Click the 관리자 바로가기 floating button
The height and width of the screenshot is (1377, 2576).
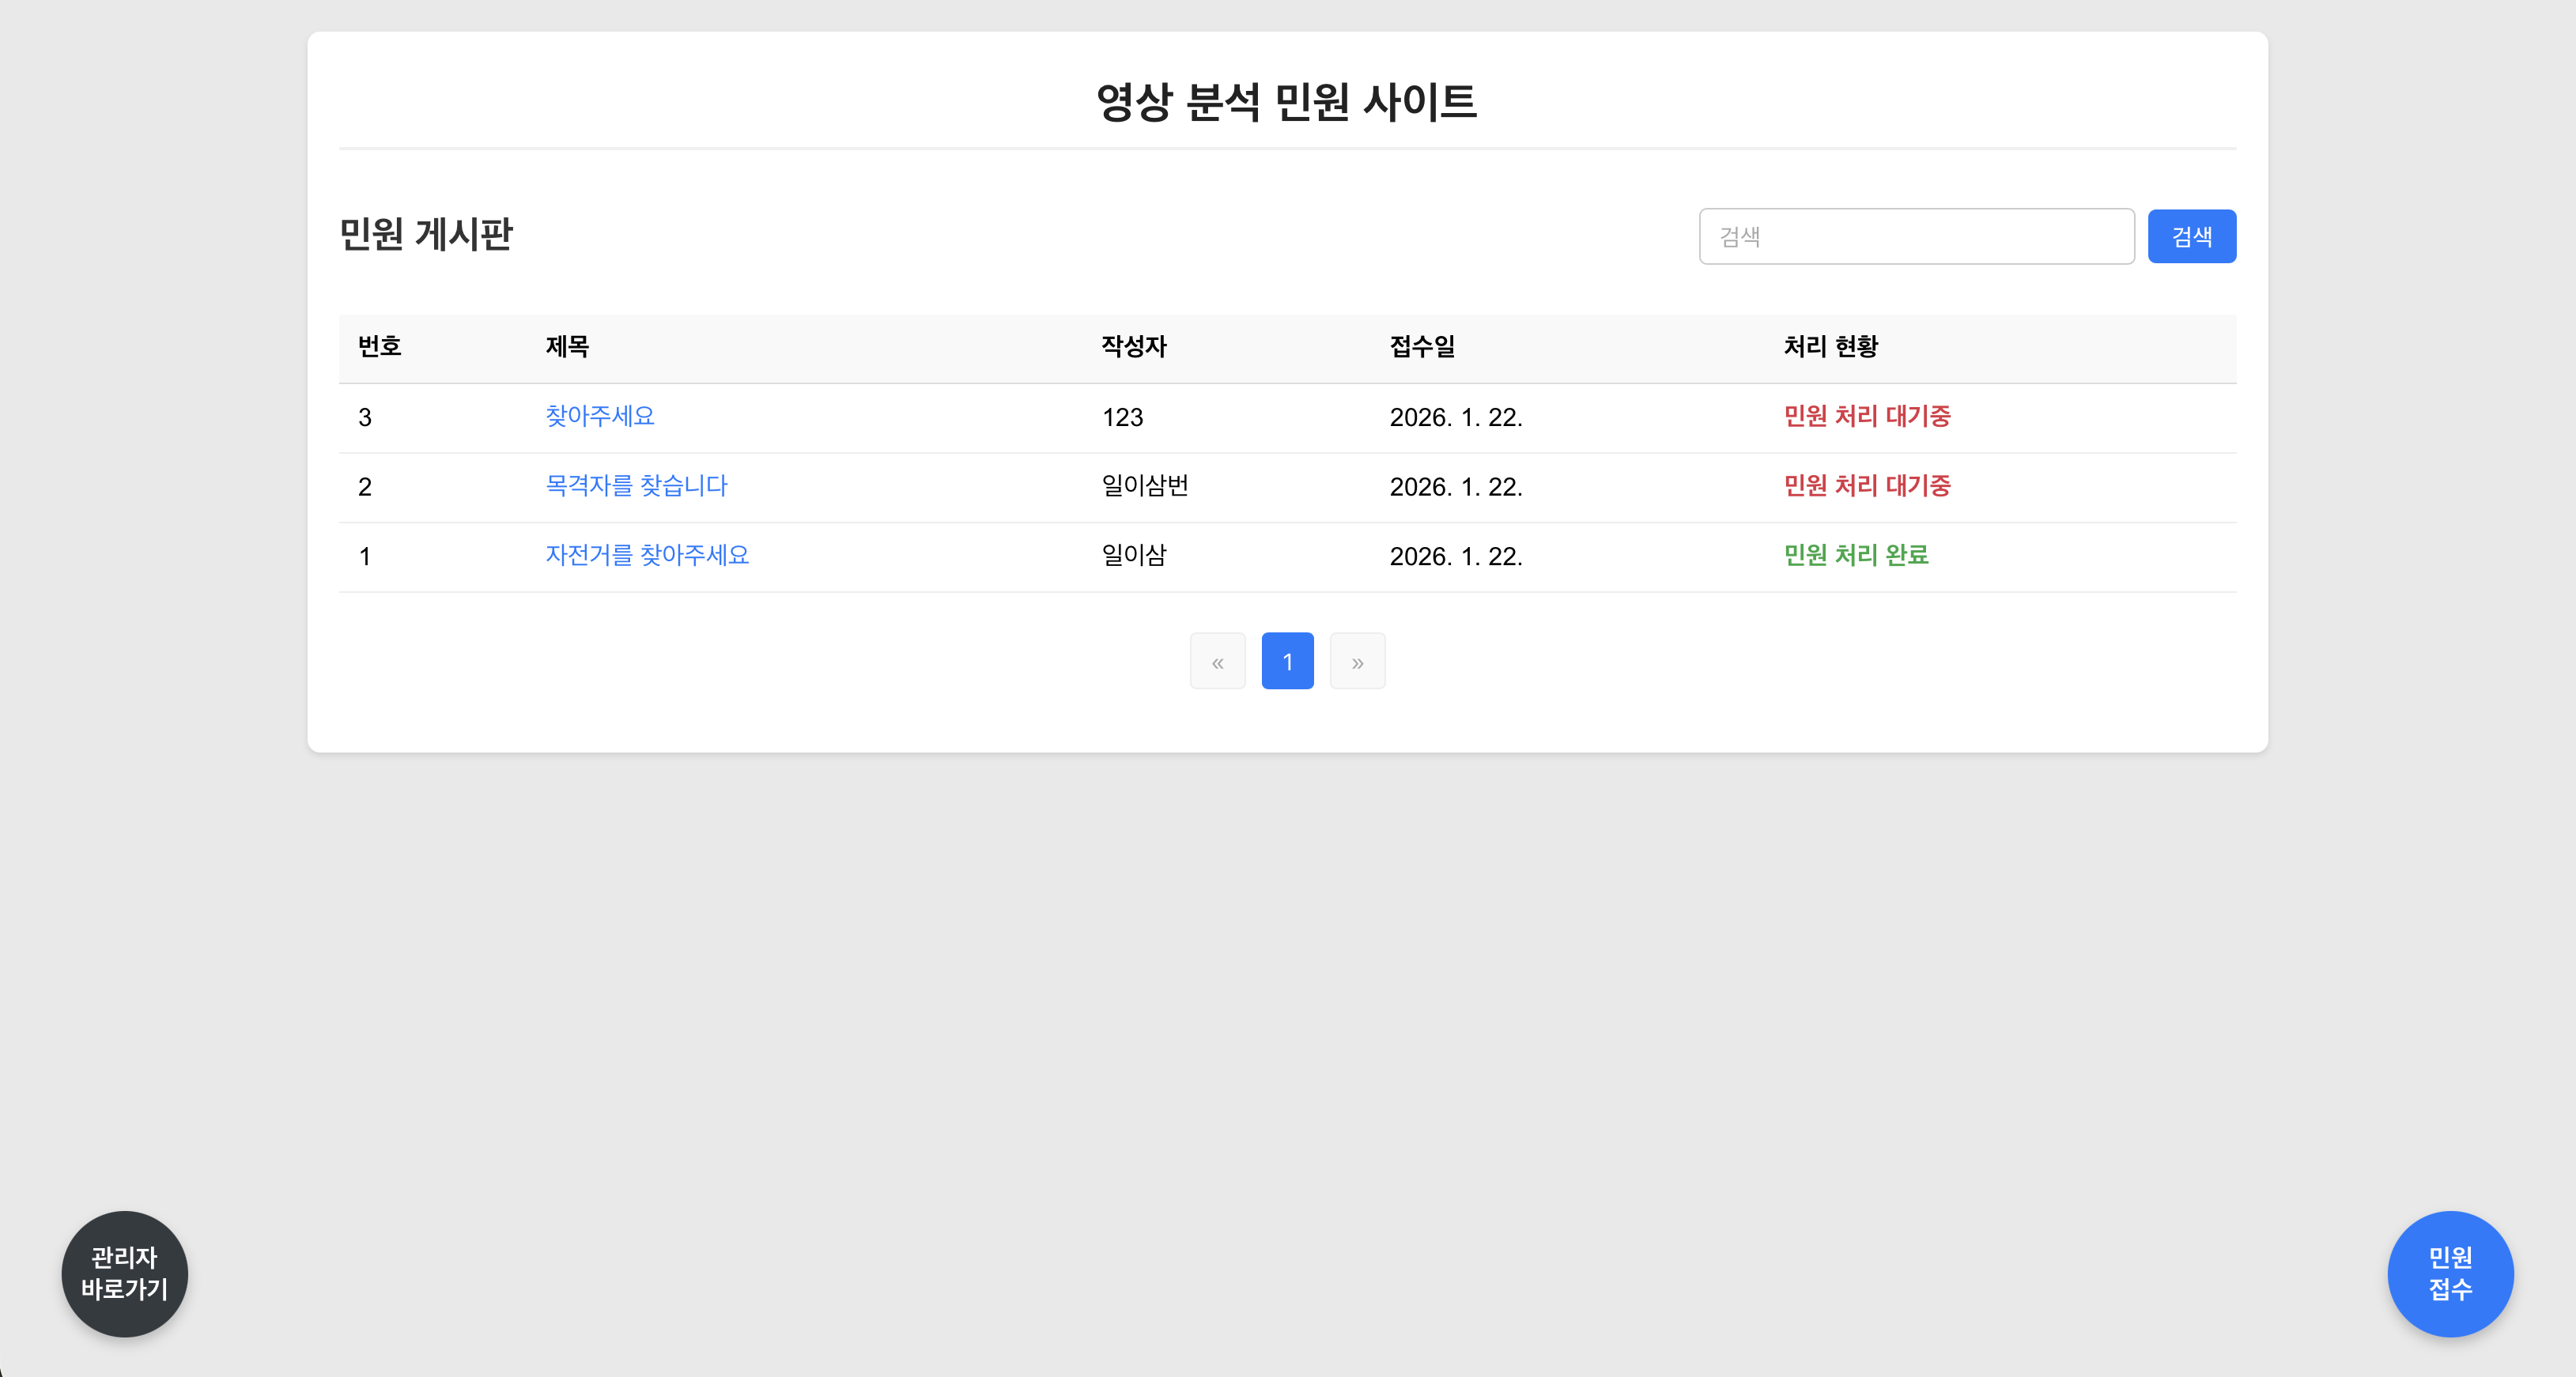click(123, 1274)
